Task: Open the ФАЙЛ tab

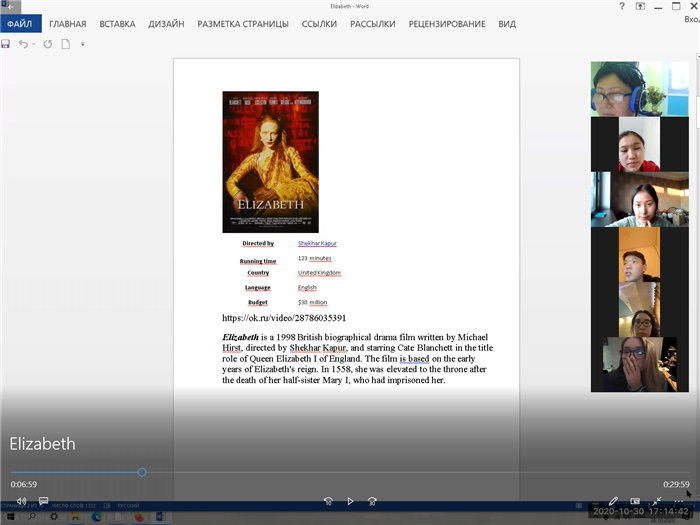Action: pyautogui.click(x=20, y=24)
